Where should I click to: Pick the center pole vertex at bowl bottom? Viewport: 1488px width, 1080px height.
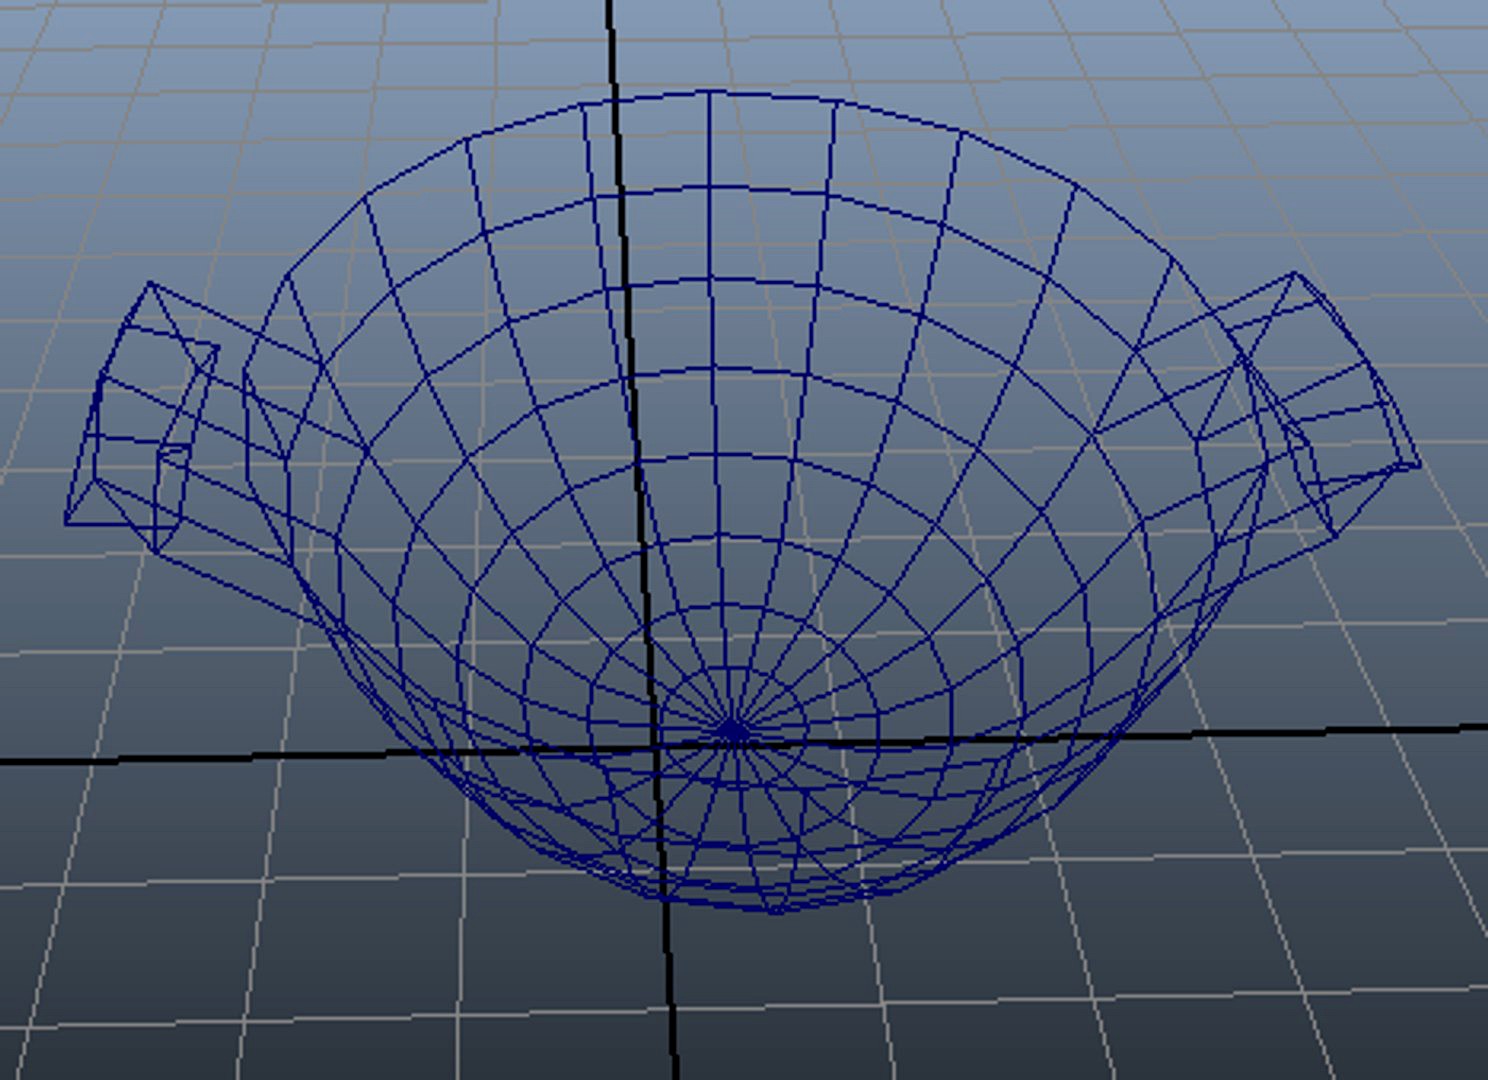[x=733, y=731]
